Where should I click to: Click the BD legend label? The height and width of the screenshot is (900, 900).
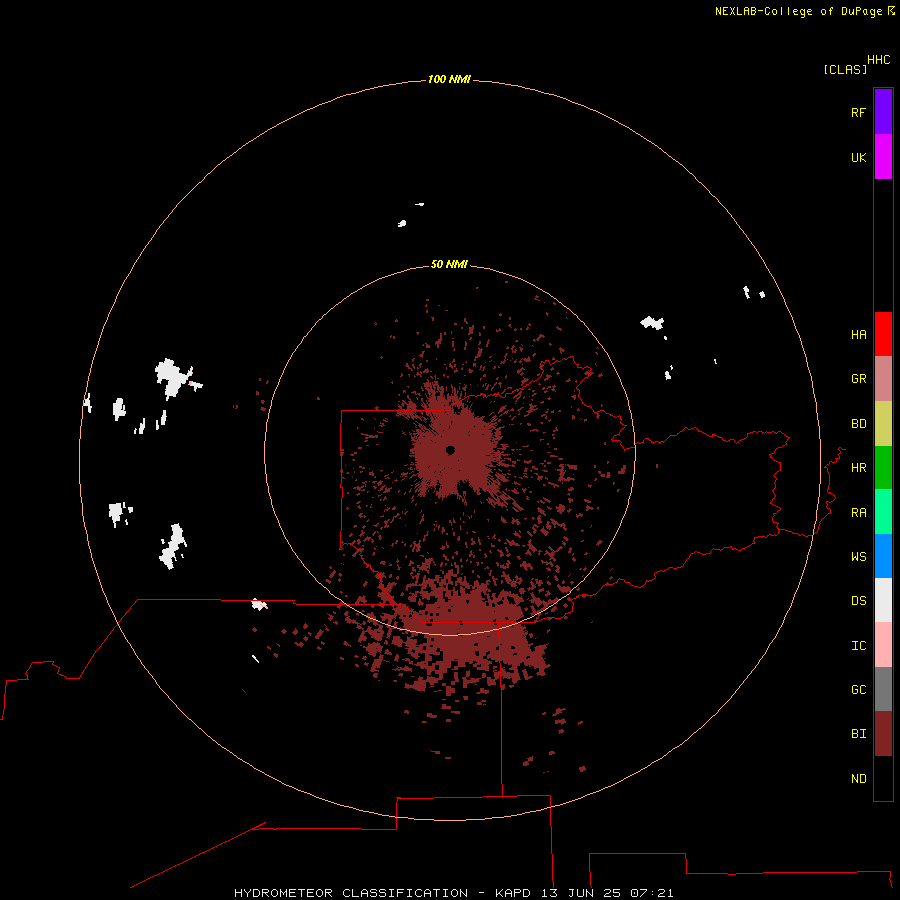[858, 424]
